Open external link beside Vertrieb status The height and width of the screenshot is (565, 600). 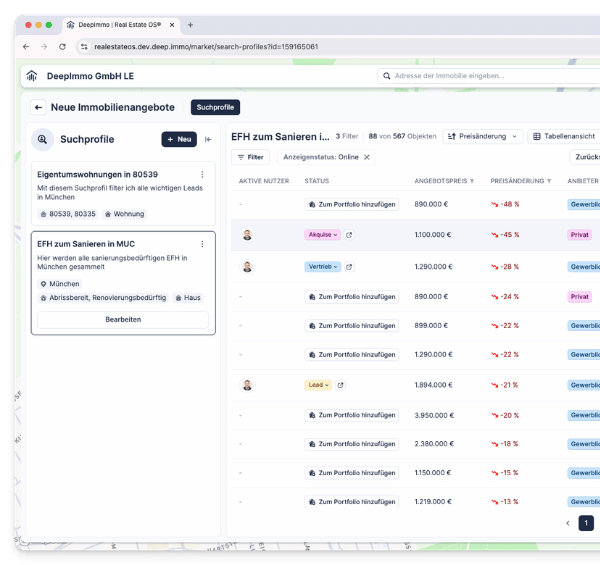pos(349,267)
